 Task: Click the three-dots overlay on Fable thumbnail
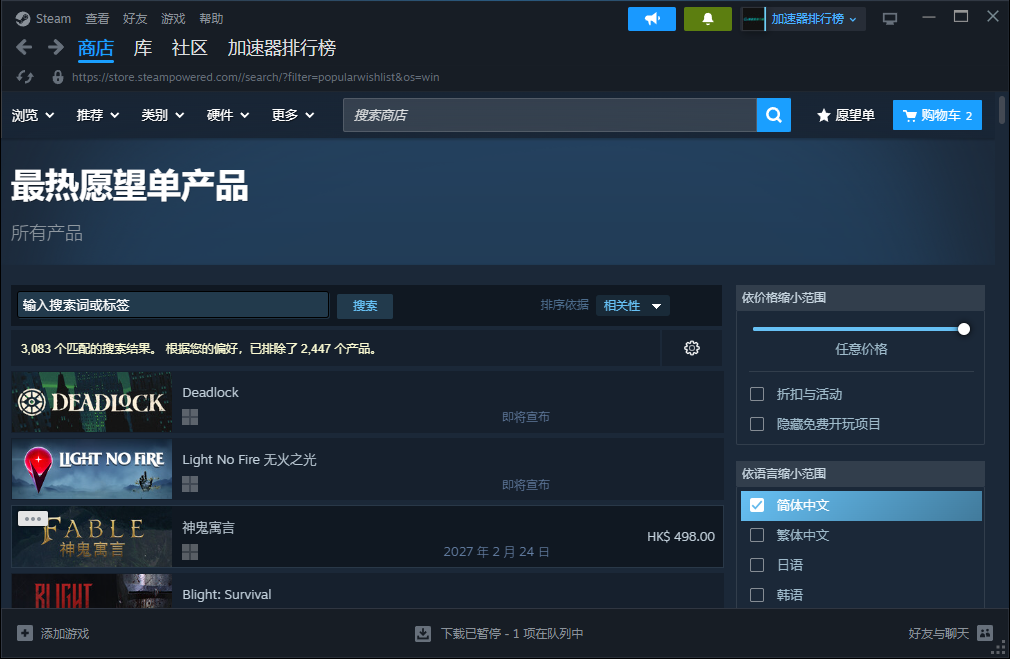(x=33, y=519)
